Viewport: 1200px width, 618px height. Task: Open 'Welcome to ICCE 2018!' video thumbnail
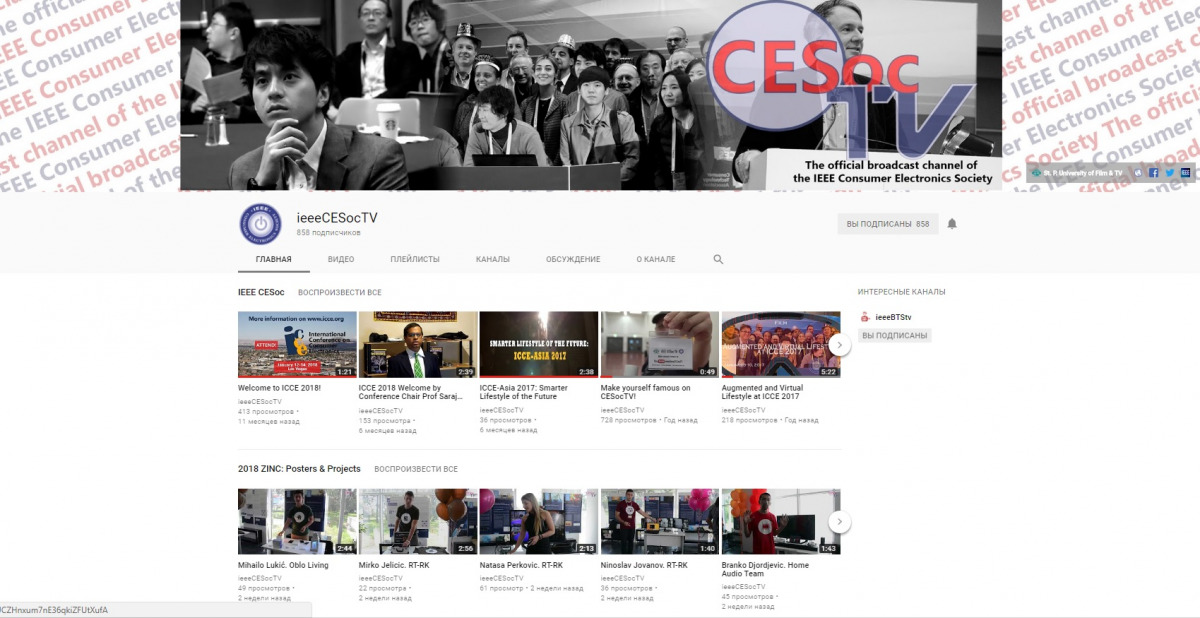(x=297, y=345)
